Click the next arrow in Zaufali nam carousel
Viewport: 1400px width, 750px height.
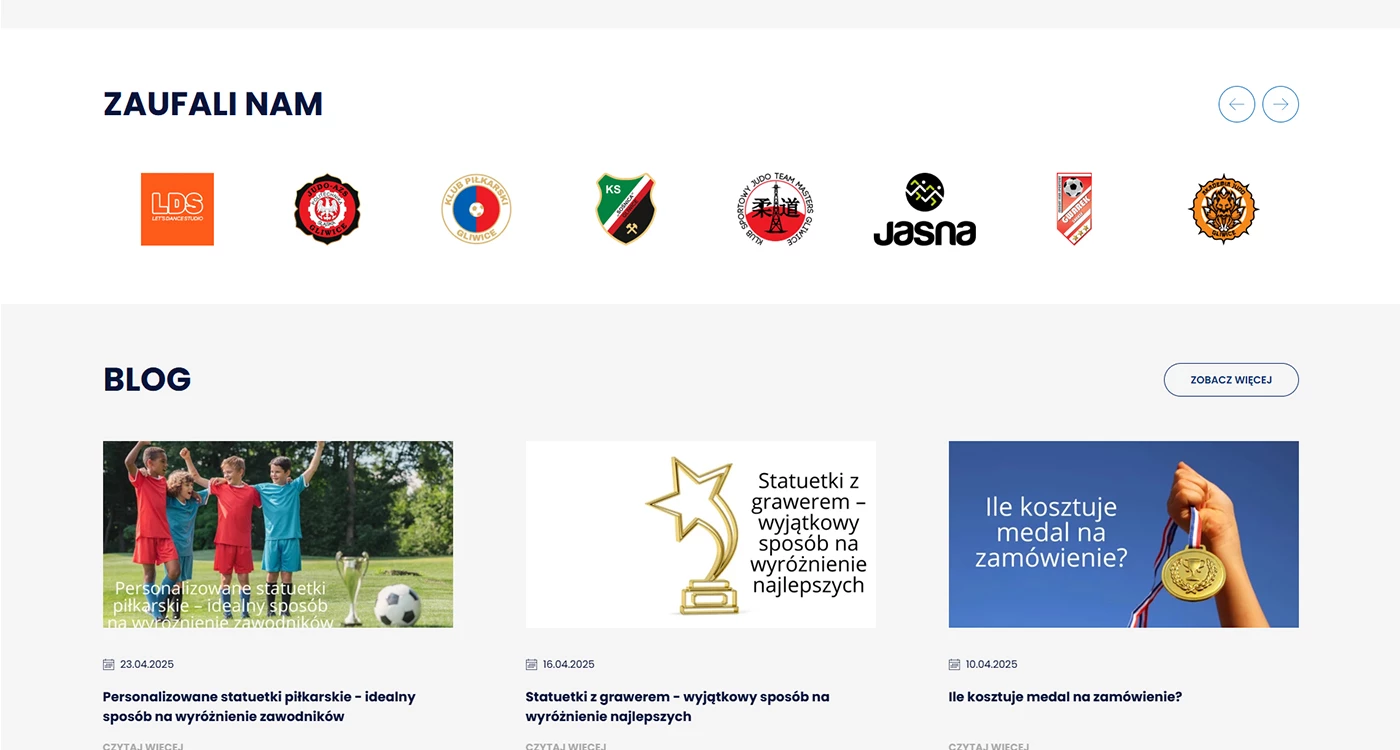point(1280,104)
